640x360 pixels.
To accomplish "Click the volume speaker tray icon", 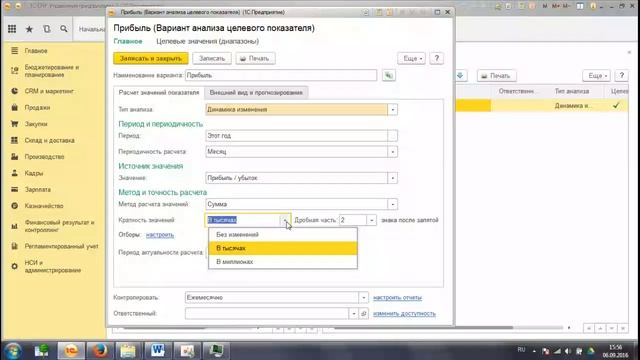I will (568, 351).
